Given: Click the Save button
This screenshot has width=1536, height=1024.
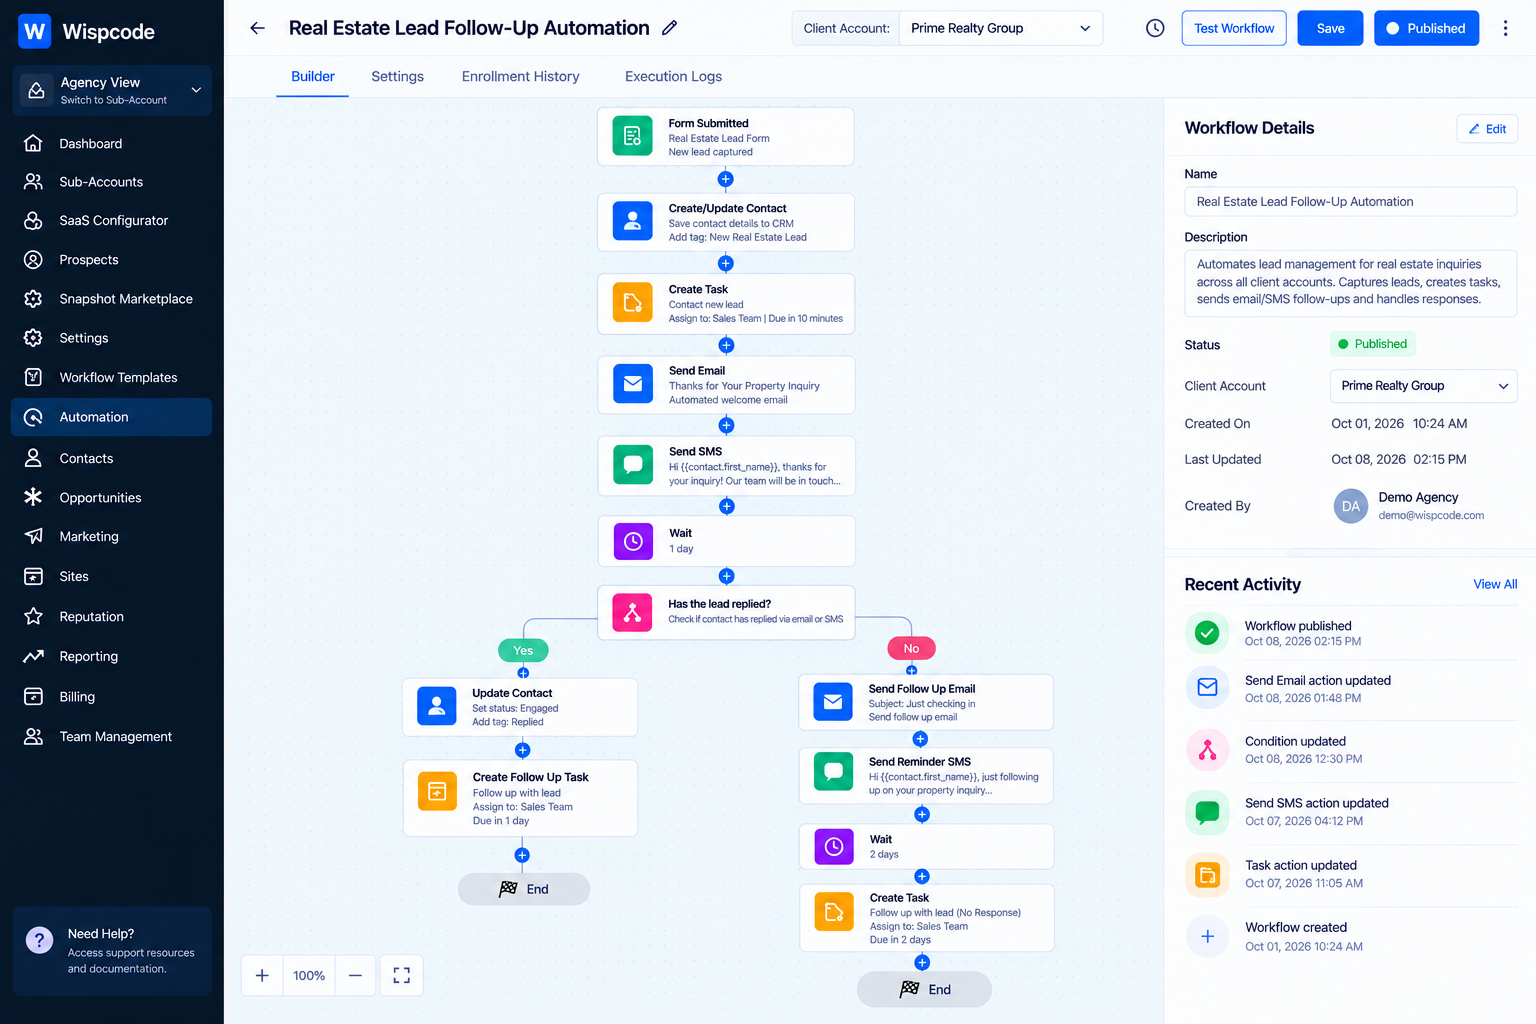Looking at the screenshot, I should pyautogui.click(x=1330, y=28).
